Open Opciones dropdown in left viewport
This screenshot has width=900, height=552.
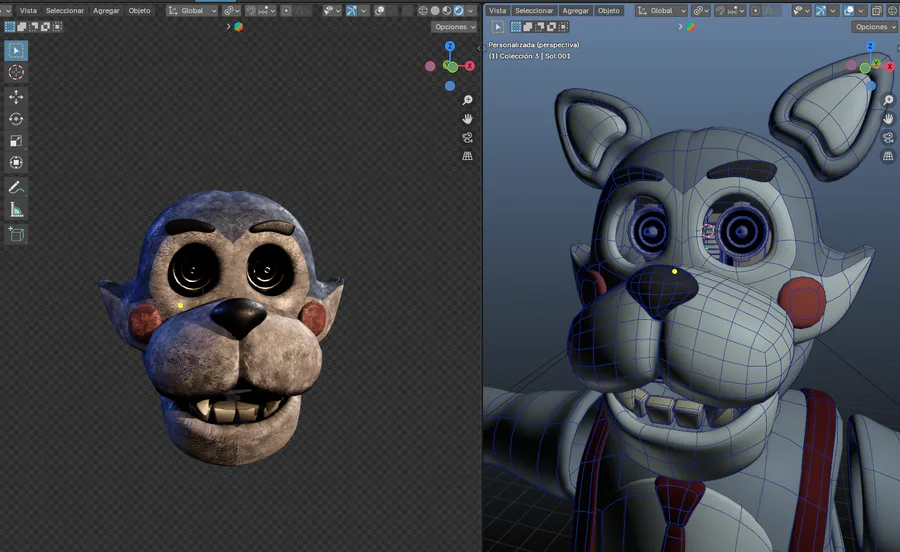(454, 26)
